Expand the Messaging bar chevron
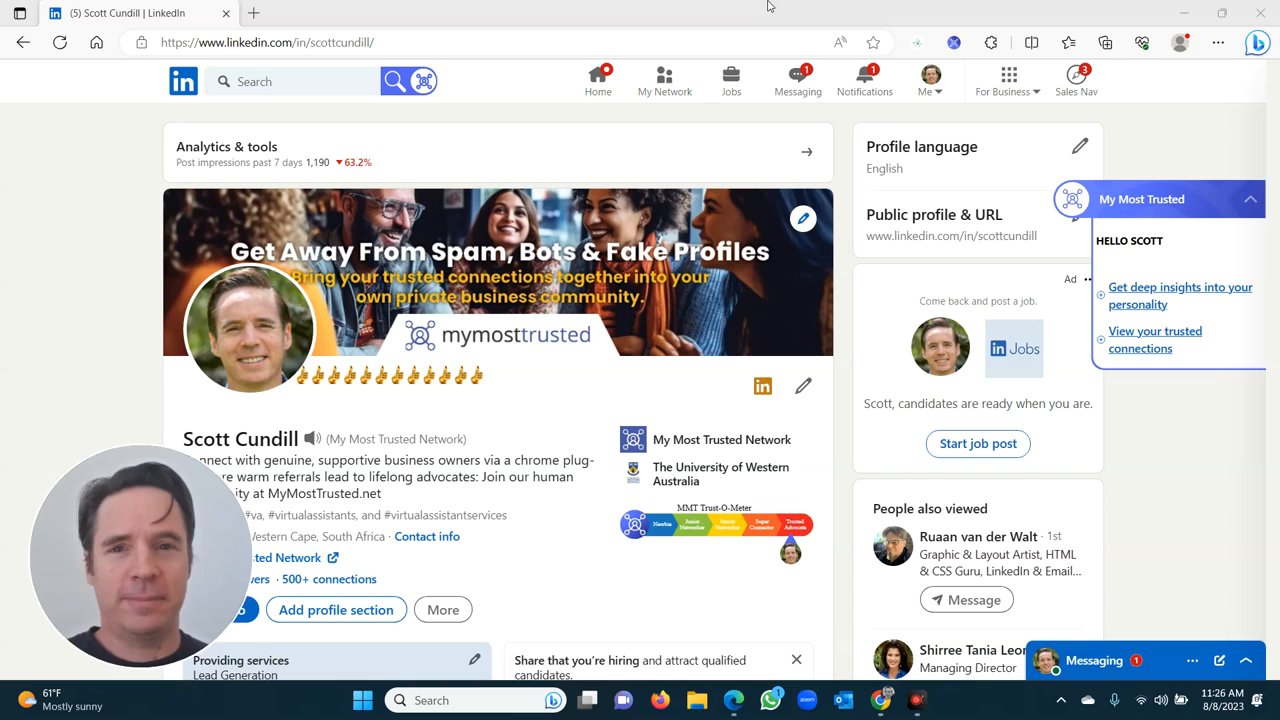 [x=1246, y=660]
